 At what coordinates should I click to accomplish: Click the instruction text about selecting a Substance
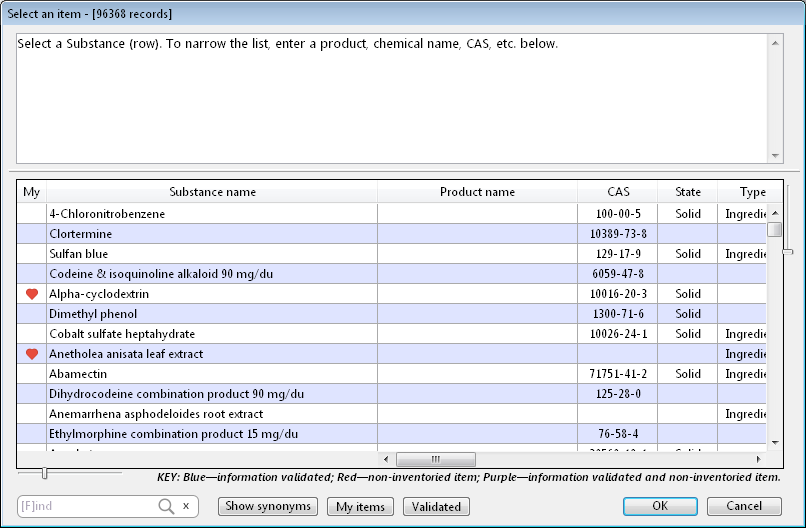pyautogui.click(x=287, y=44)
